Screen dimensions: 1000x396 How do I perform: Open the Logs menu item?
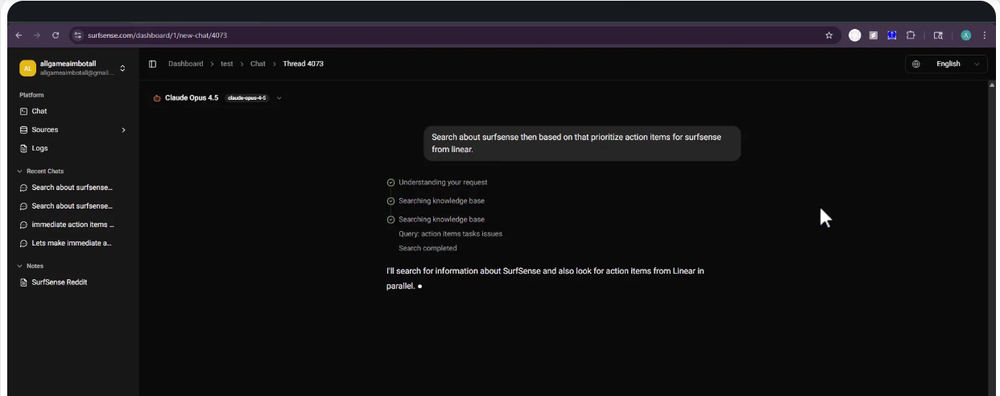click(73, 148)
